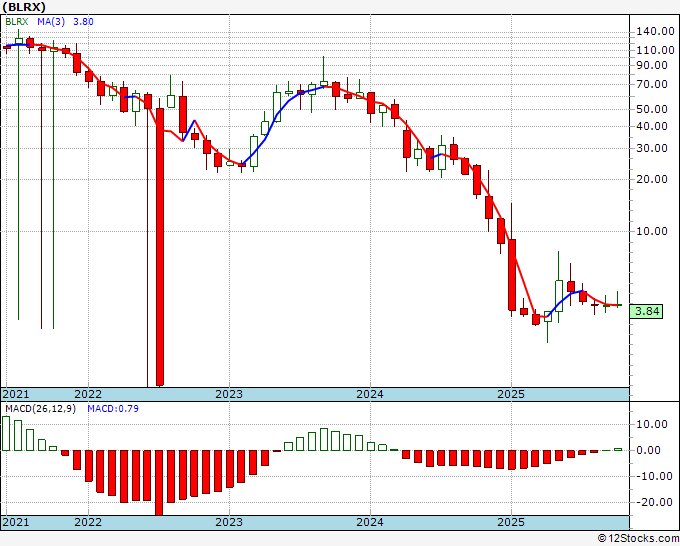Click the 3.80 moving average value
The width and height of the screenshot is (680, 546).
(x=83, y=22)
